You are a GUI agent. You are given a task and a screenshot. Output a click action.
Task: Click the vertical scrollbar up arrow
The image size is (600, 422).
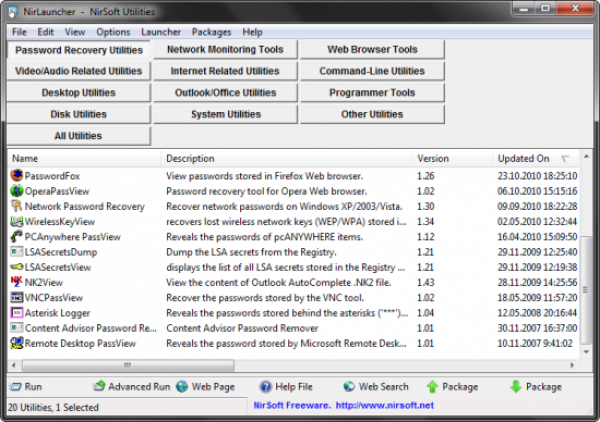[x=586, y=156]
